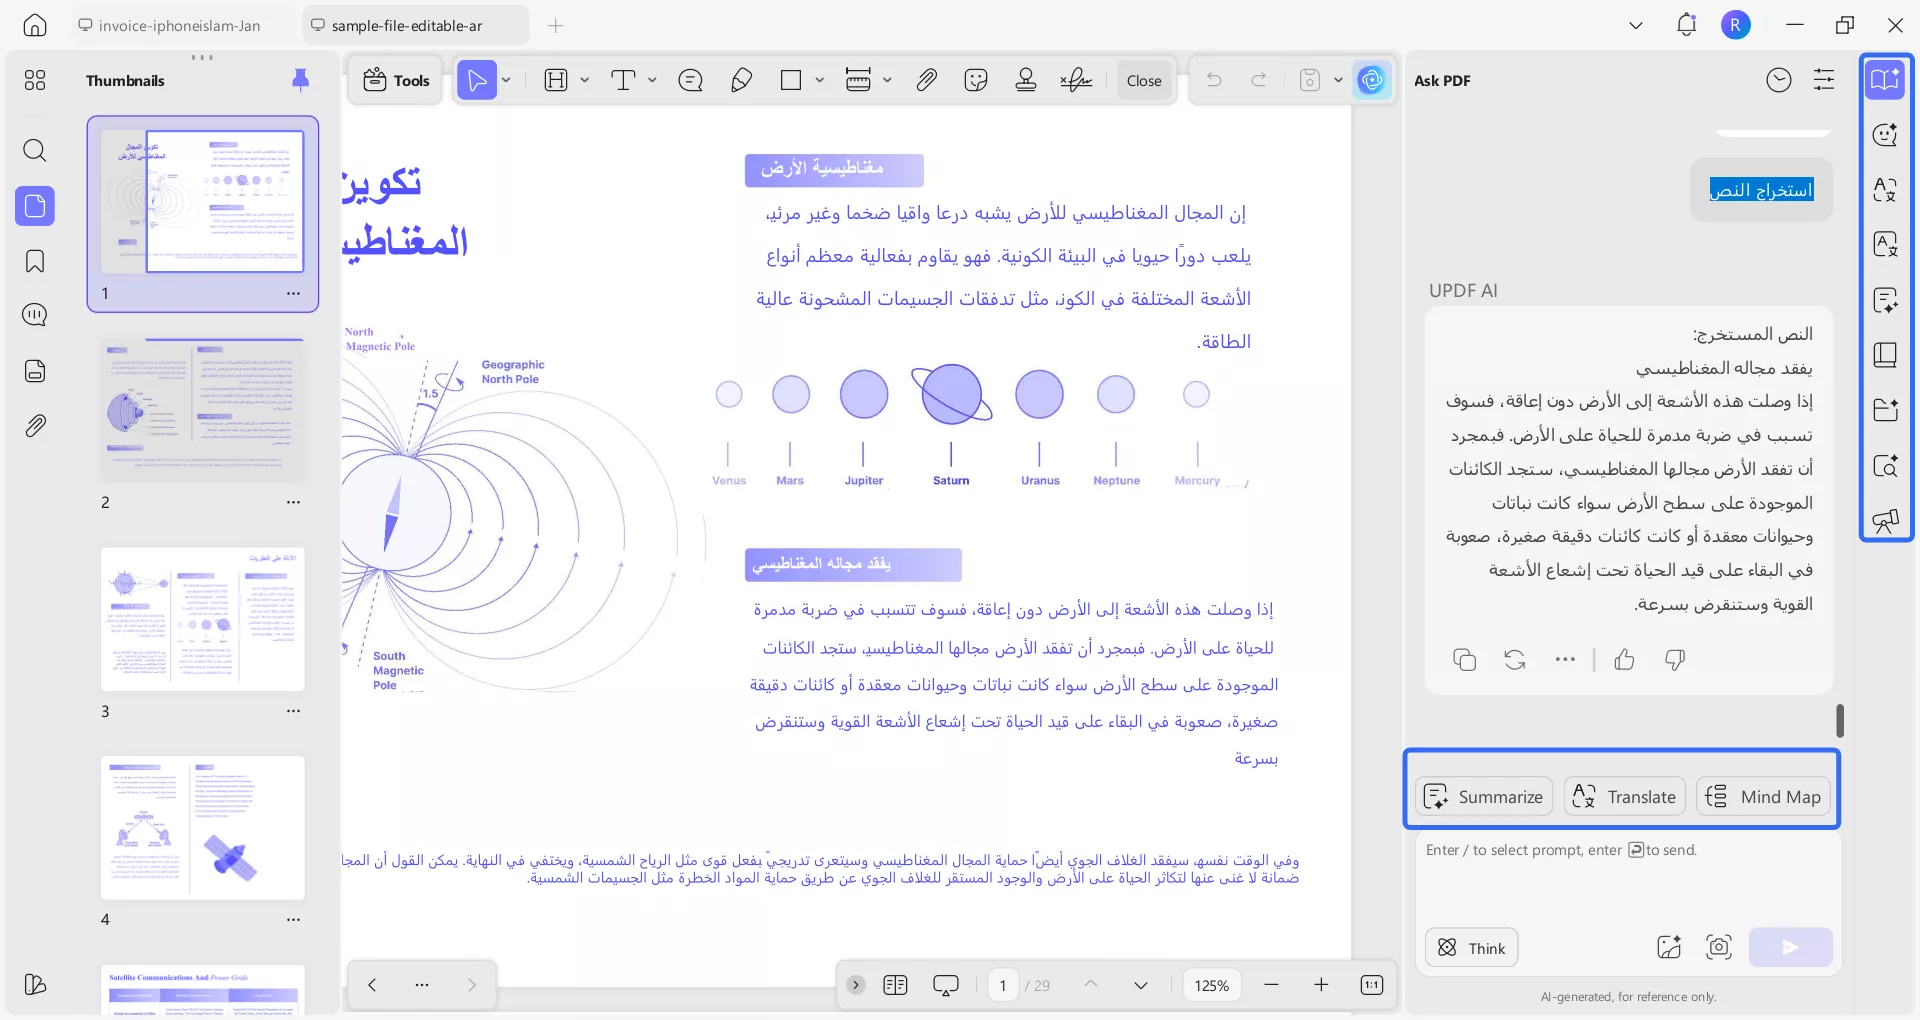Click the Mind Map button
The image size is (1920, 1020).
[1762, 796]
